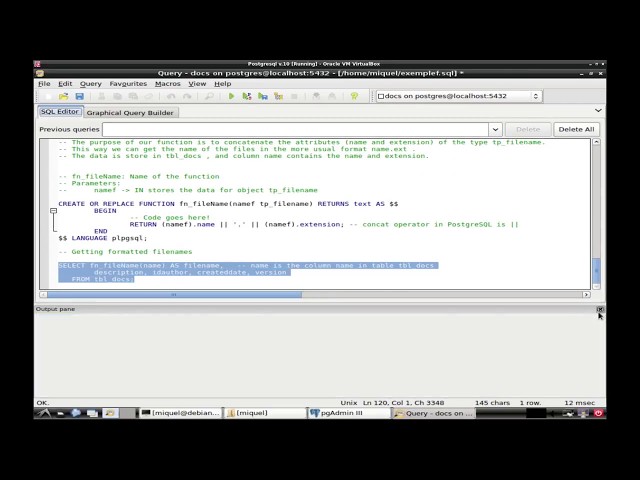Click the editor's scroll up arrow

point(596,142)
